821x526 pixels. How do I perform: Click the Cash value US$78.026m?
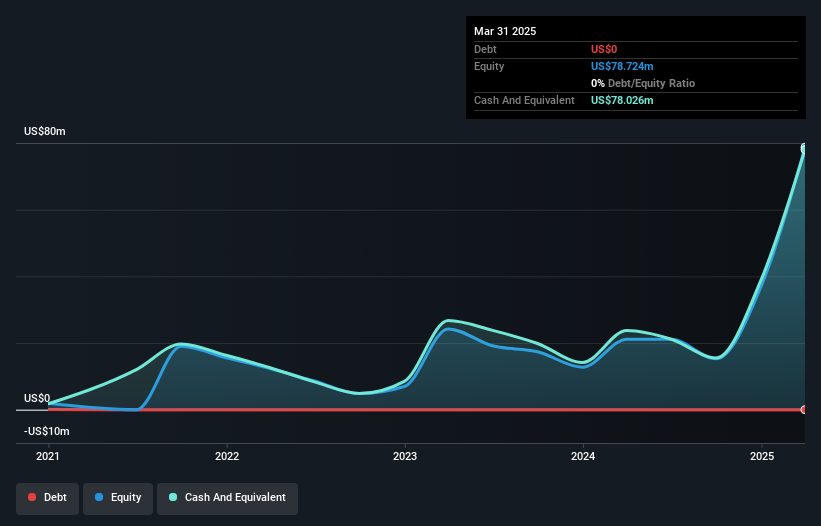pos(622,100)
